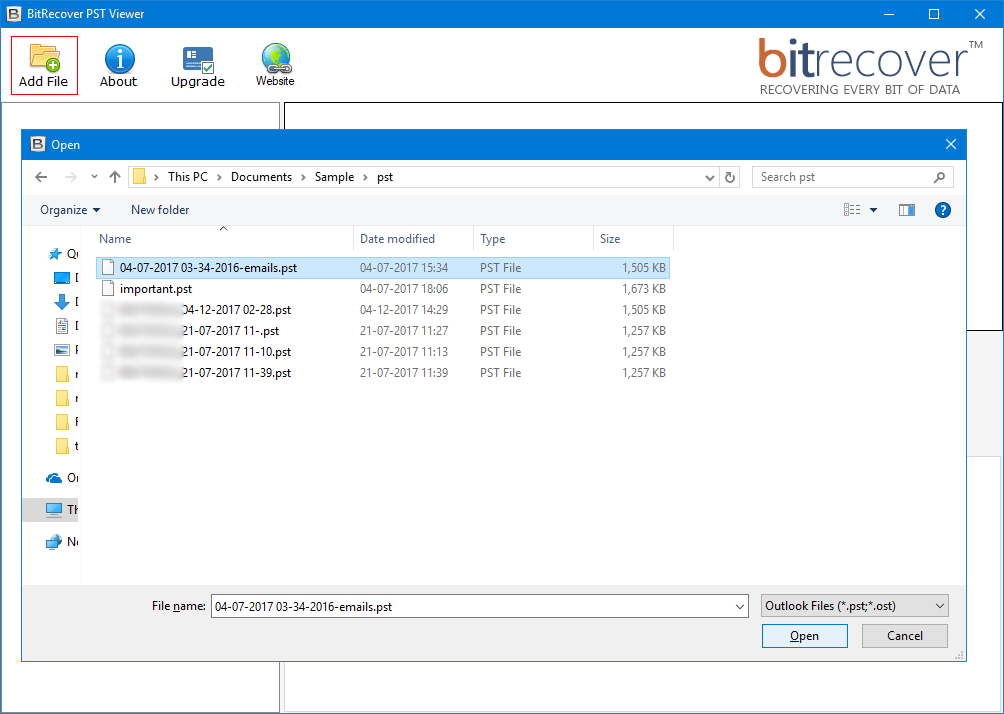Select This PC in navigation pane
1004x714 pixels.
[51, 510]
